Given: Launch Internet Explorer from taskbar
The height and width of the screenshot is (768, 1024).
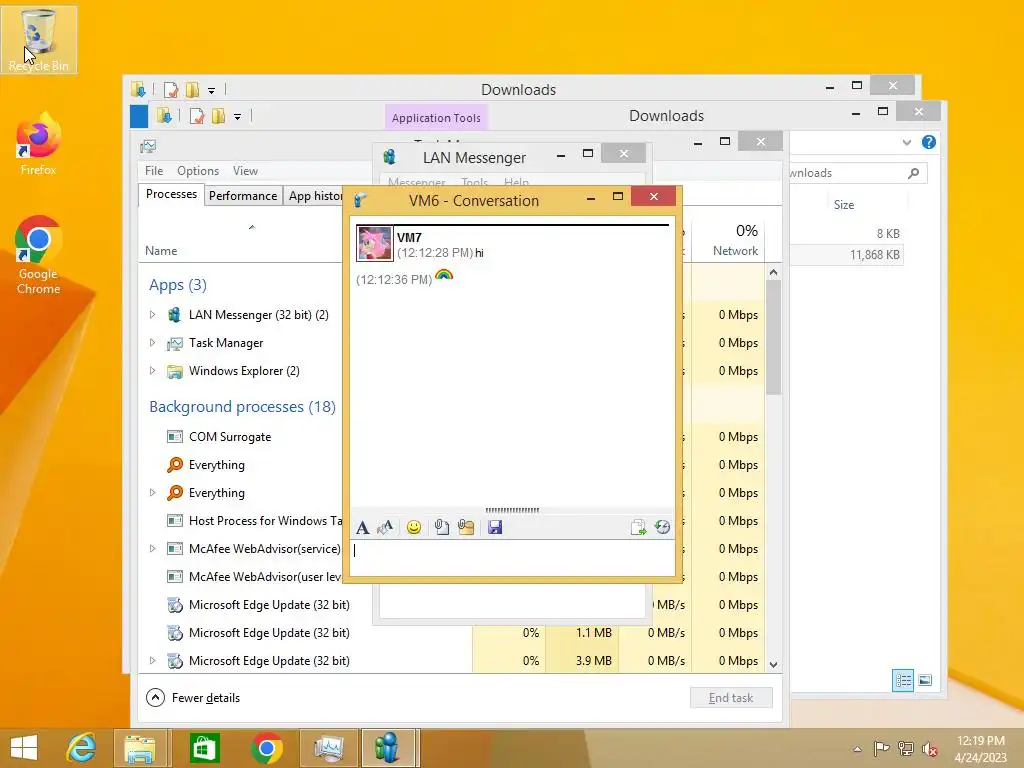Looking at the screenshot, I should (82, 748).
